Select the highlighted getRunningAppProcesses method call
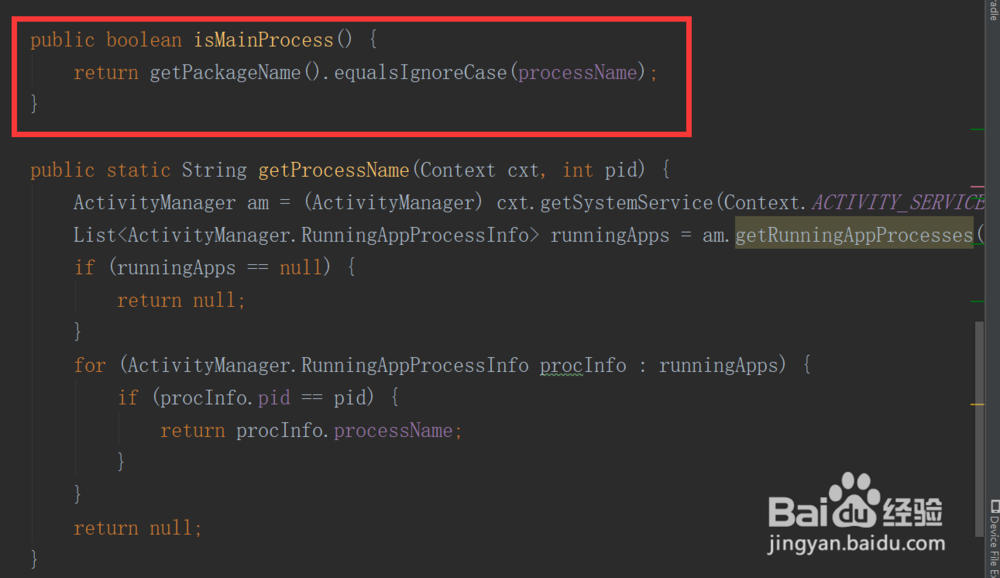Viewport: 1000px width, 578px height. click(855, 234)
